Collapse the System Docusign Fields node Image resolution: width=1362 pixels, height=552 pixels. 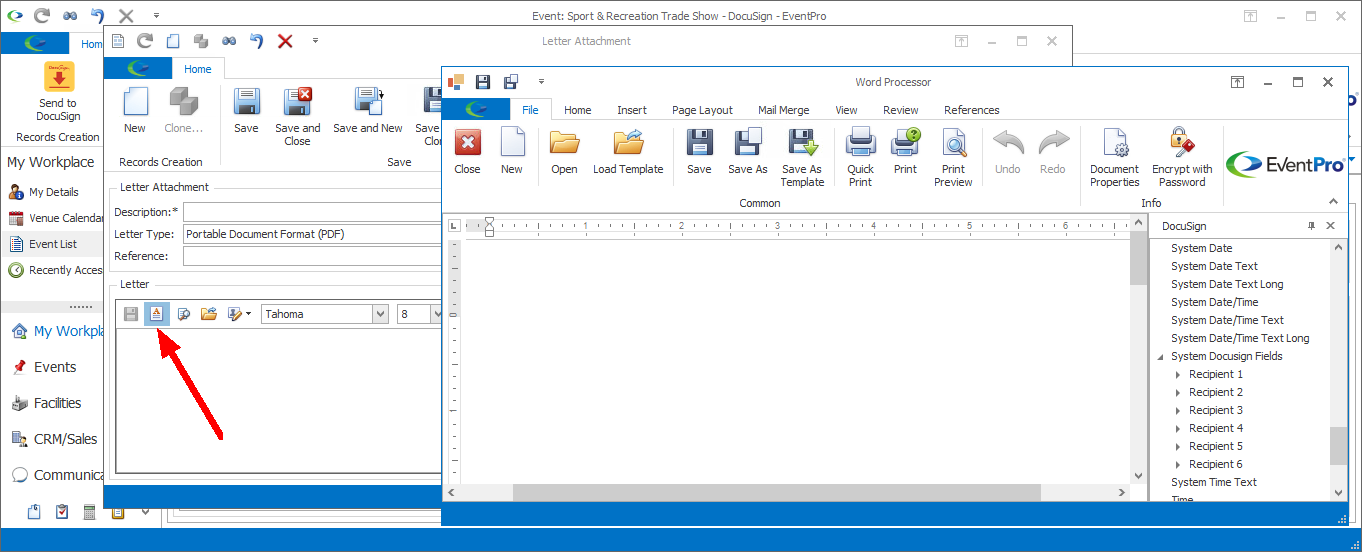1161,356
